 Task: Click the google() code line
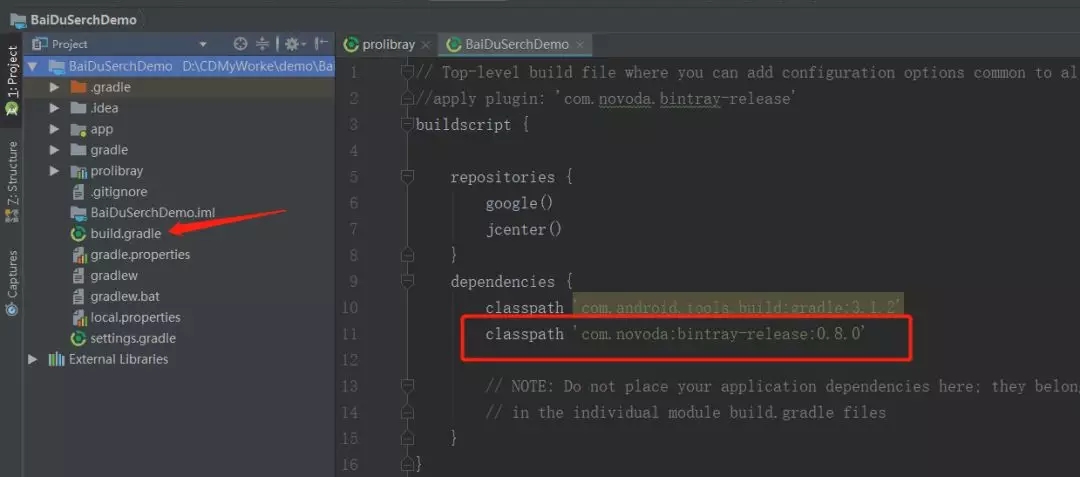pyautogui.click(x=519, y=203)
